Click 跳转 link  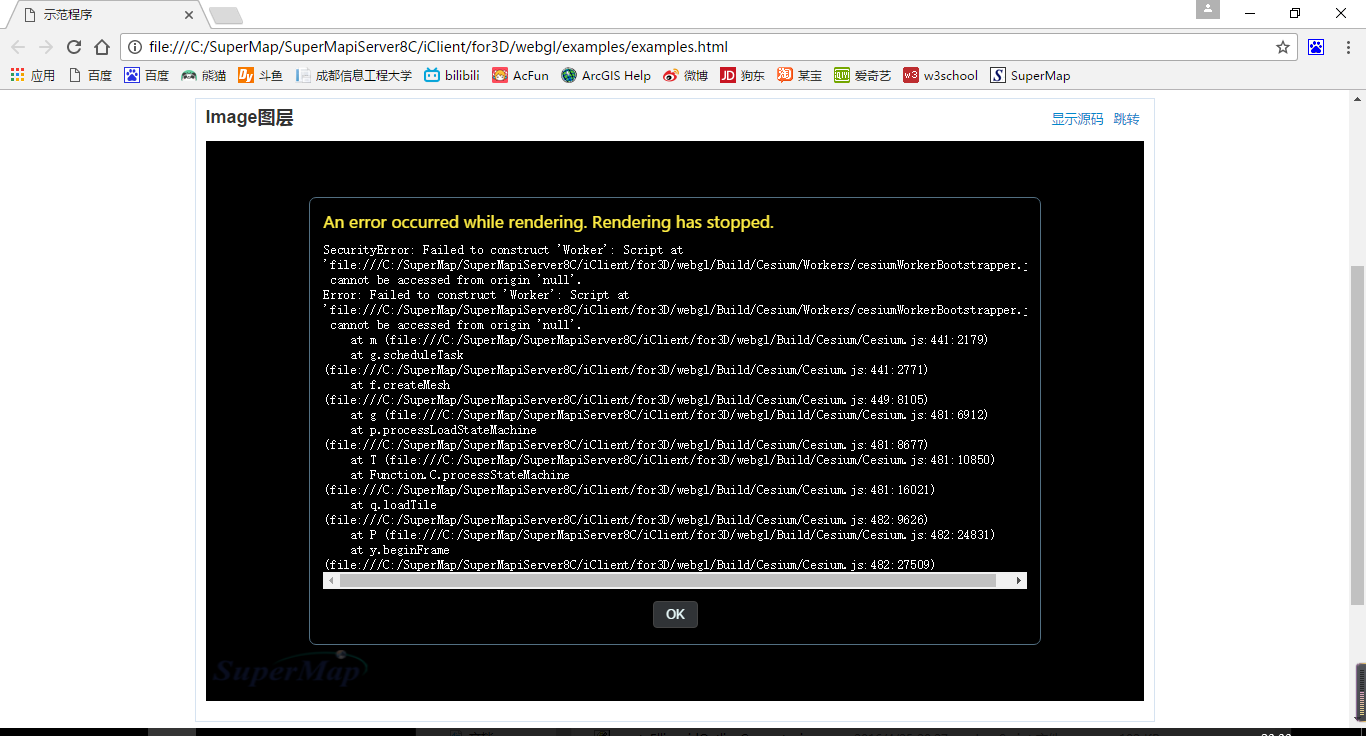pyautogui.click(x=1126, y=119)
